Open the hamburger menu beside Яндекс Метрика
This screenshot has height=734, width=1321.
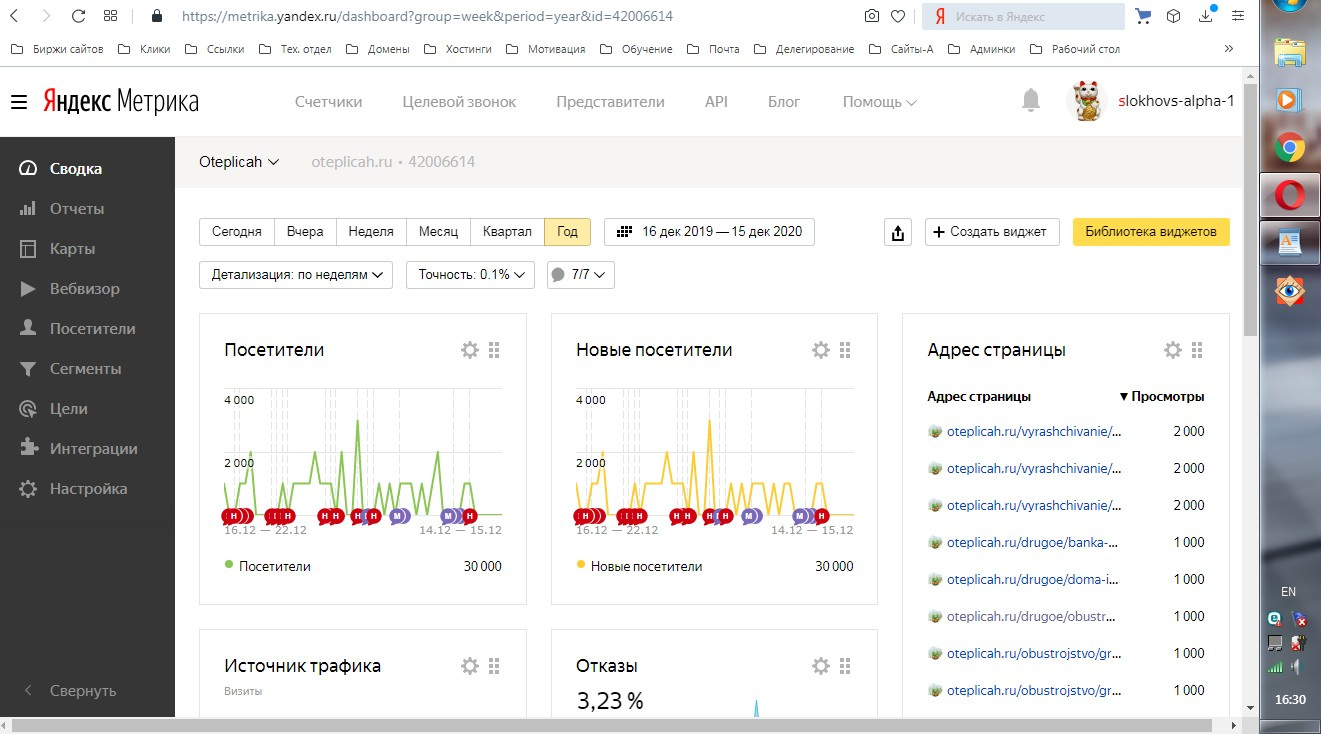[x=19, y=102]
